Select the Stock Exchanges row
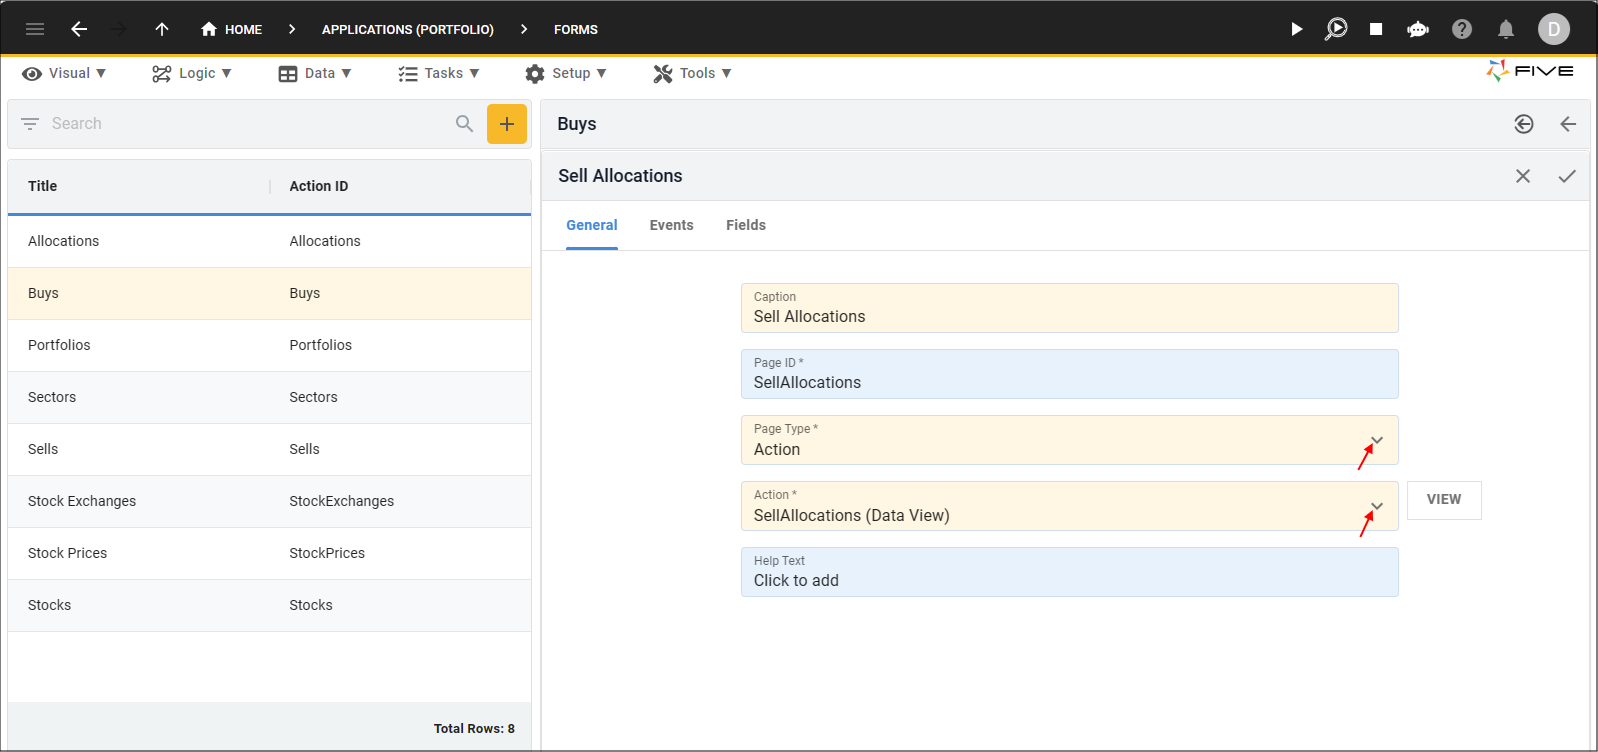The width and height of the screenshot is (1598, 752). [x=269, y=501]
